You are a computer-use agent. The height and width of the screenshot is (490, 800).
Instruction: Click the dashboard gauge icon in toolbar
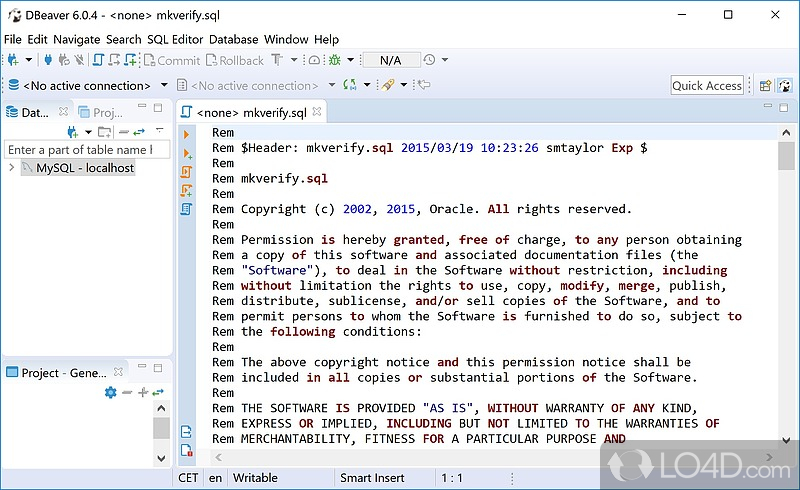click(x=314, y=60)
